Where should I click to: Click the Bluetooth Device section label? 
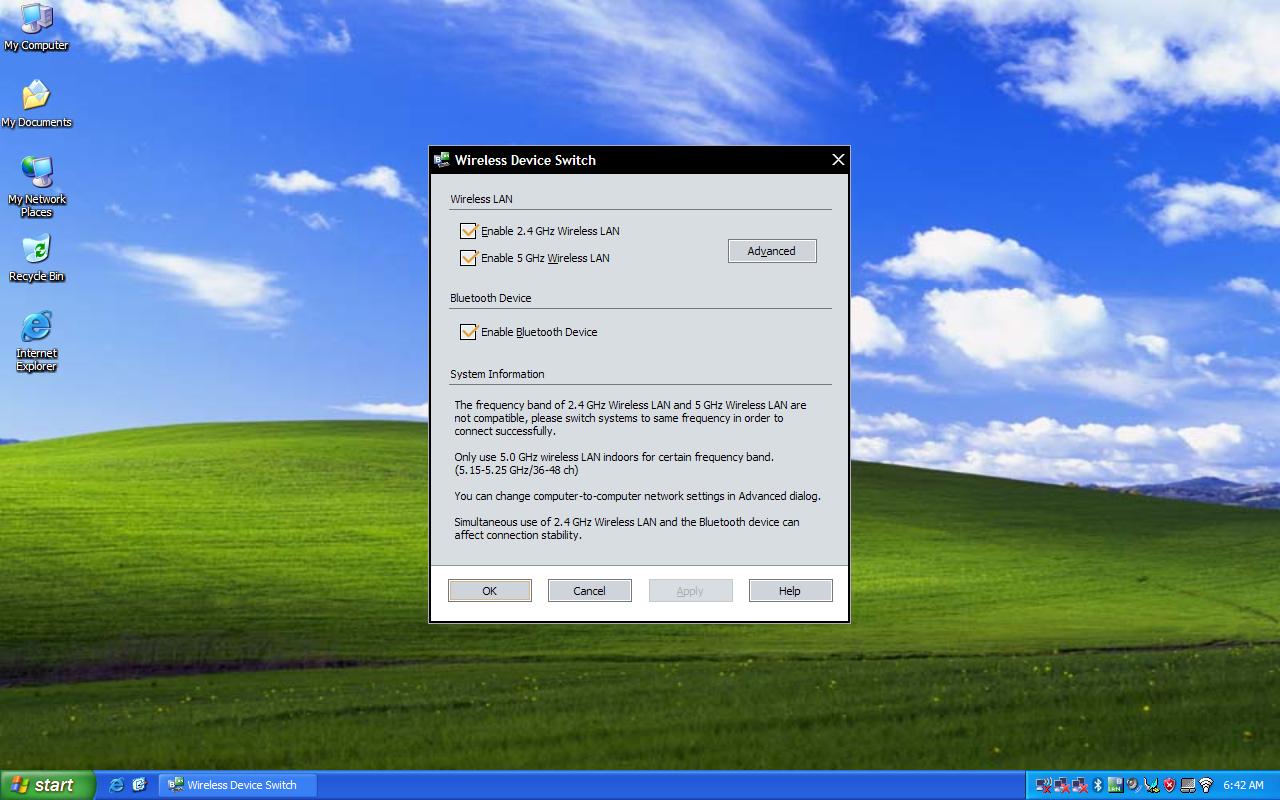pyautogui.click(x=490, y=298)
